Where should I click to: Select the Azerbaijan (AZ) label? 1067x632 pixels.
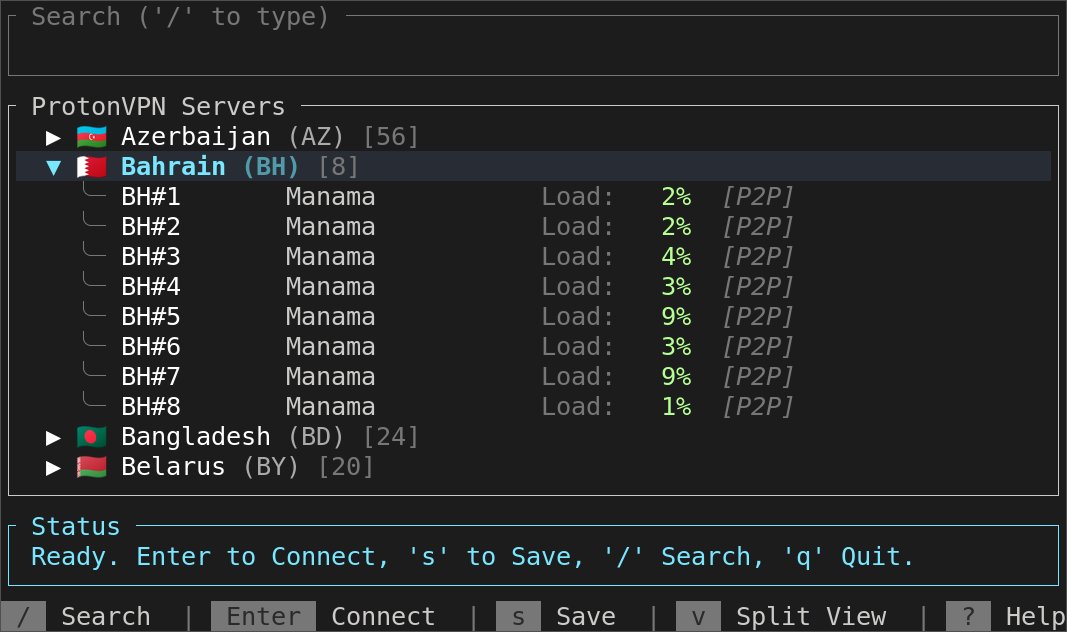[x=232, y=137]
